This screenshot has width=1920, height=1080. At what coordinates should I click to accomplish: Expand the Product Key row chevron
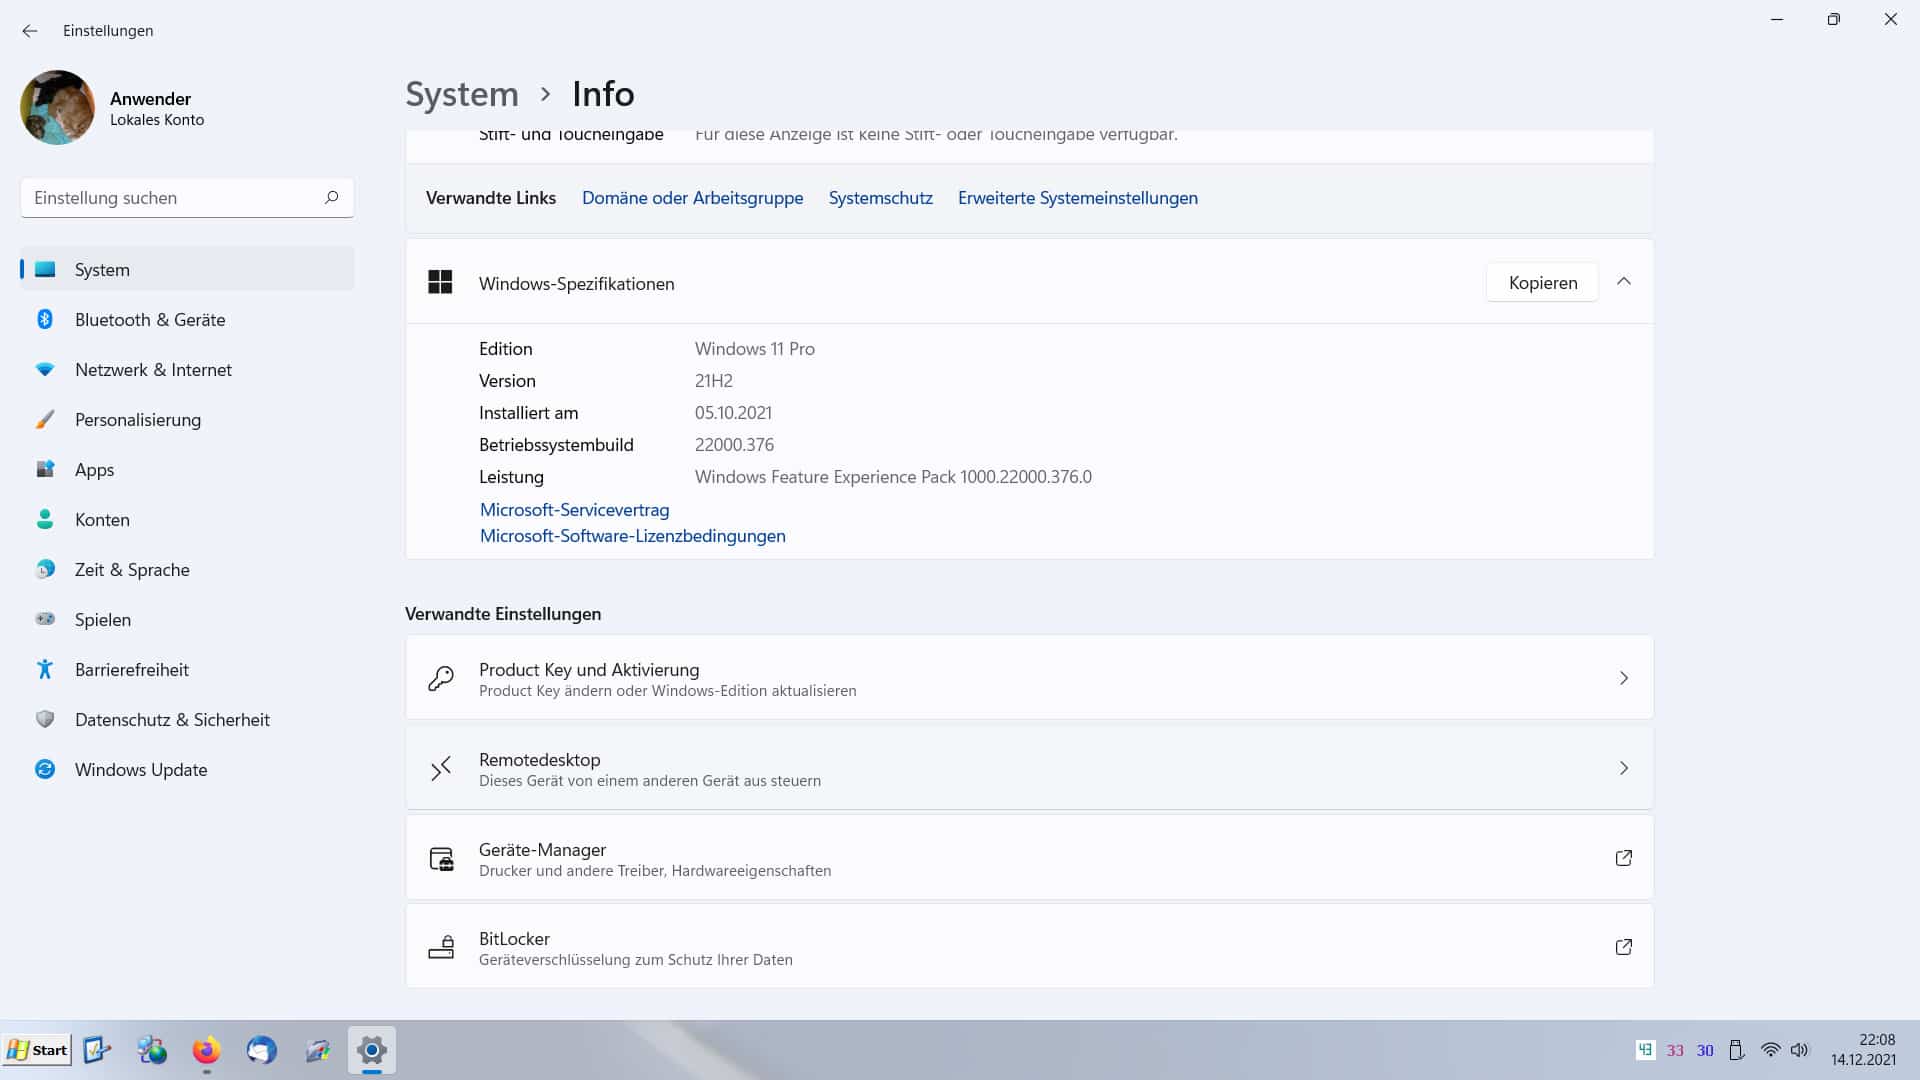[x=1624, y=678]
